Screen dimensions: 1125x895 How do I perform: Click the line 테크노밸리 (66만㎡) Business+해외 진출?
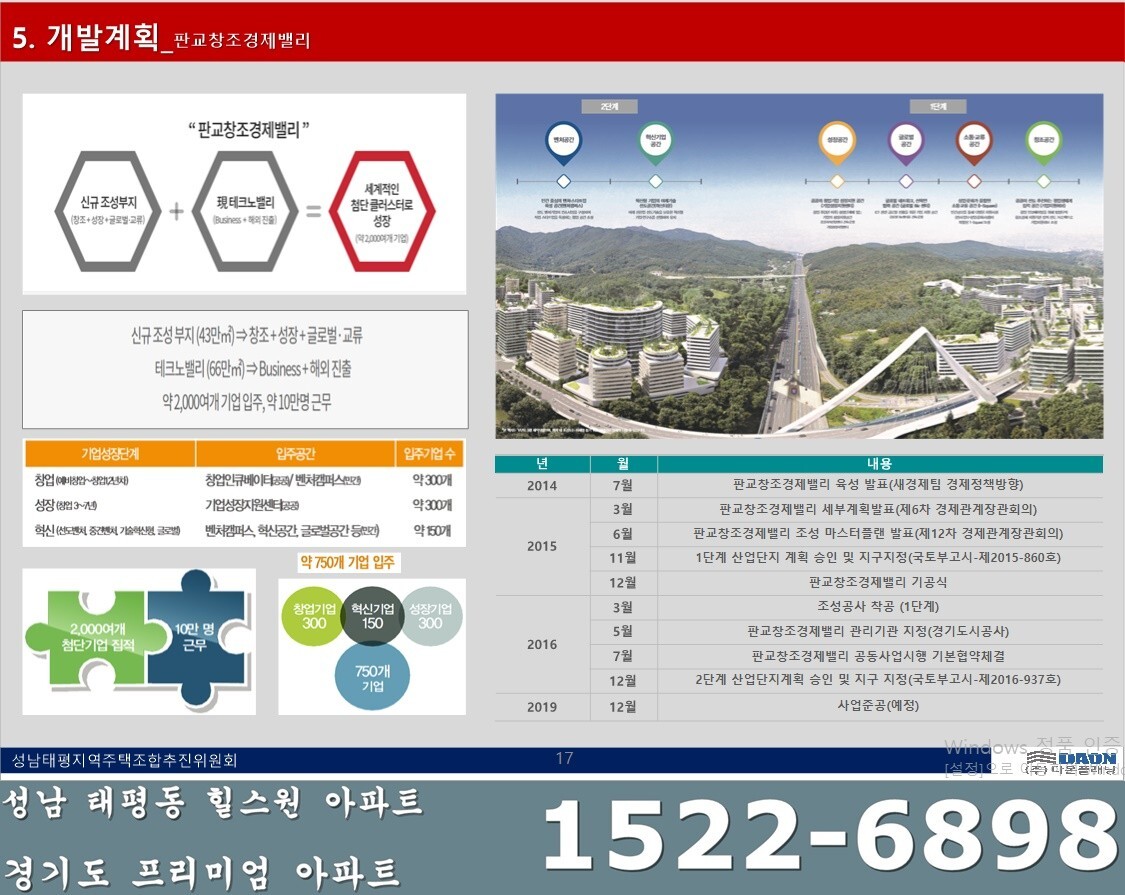tap(253, 368)
